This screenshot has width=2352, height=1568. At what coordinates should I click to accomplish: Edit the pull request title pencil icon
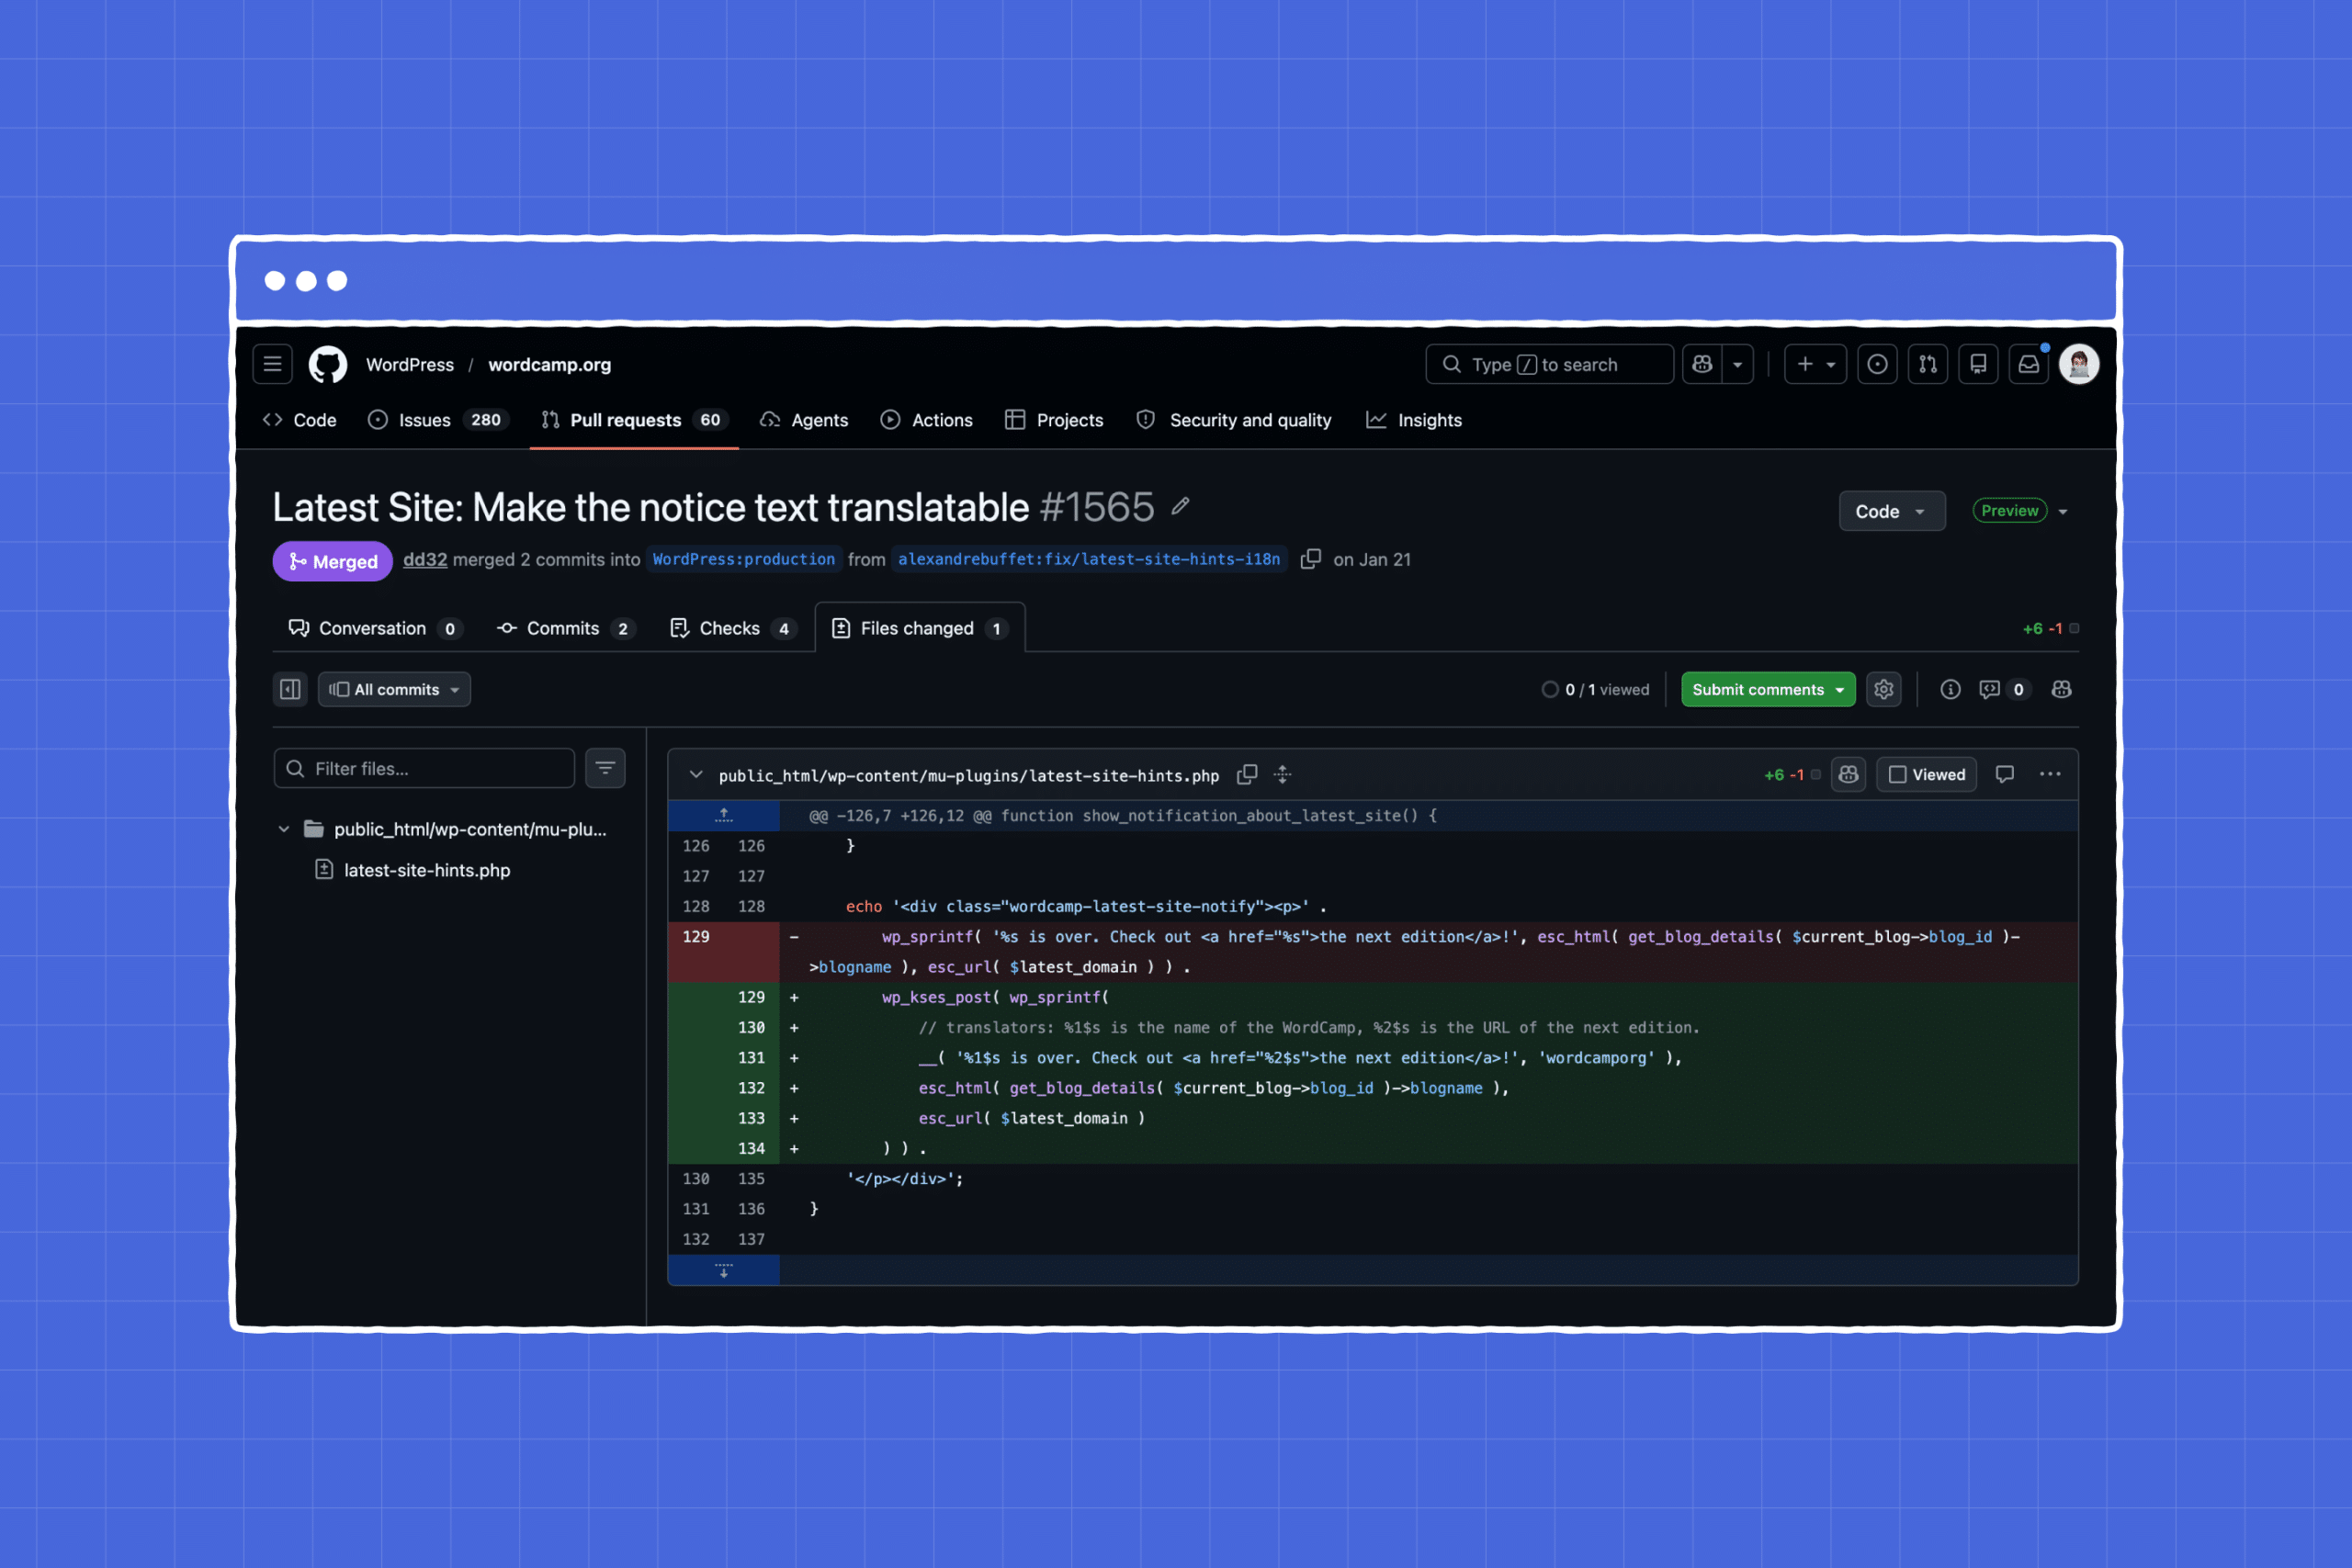(1180, 507)
